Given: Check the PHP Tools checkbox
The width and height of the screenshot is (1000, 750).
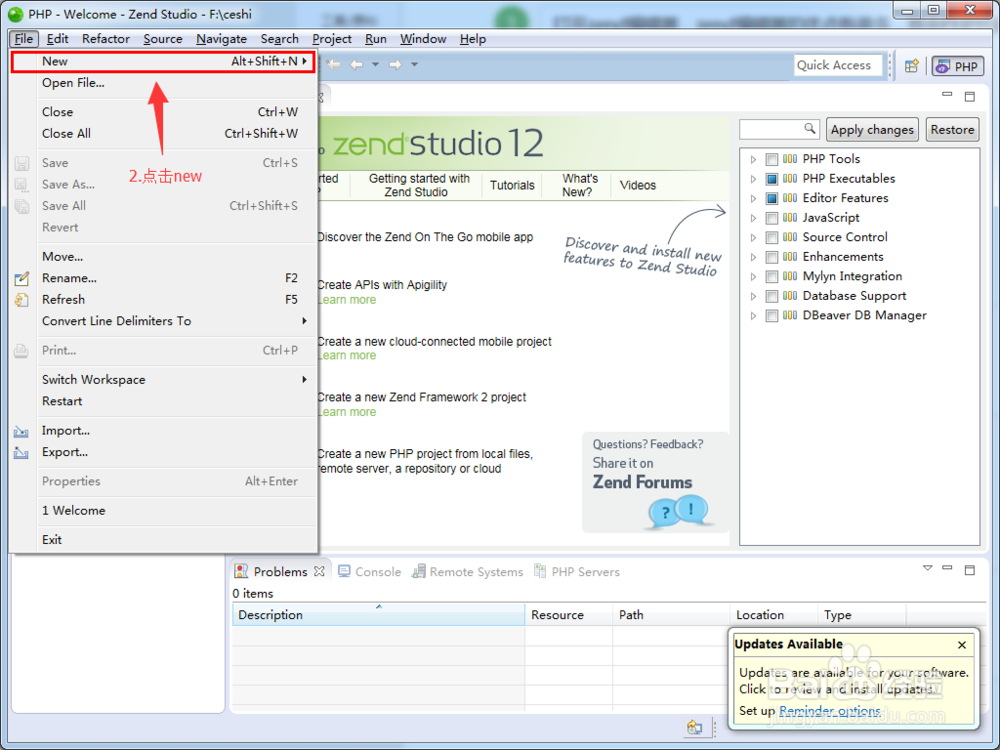Looking at the screenshot, I should click(772, 159).
